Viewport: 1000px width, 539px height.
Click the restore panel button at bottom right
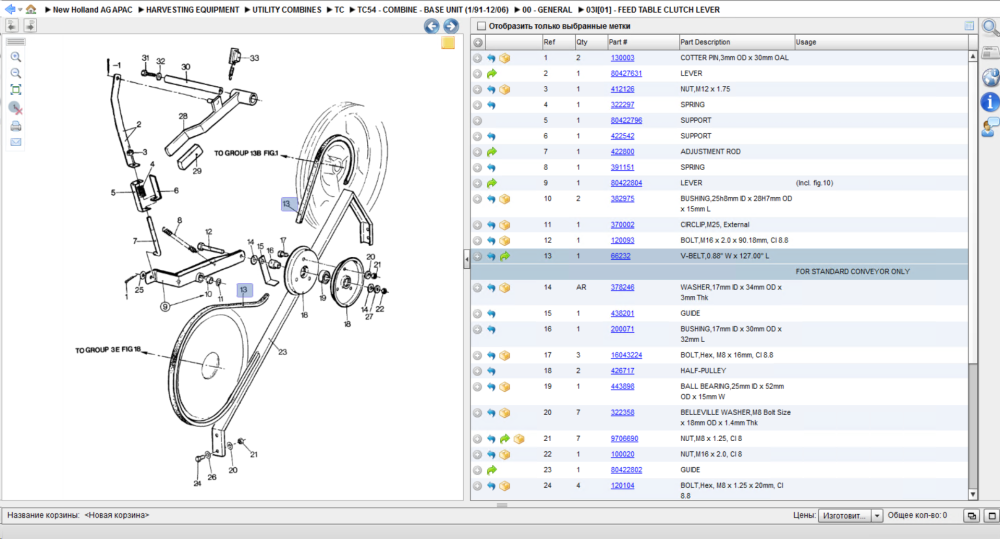(x=971, y=515)
